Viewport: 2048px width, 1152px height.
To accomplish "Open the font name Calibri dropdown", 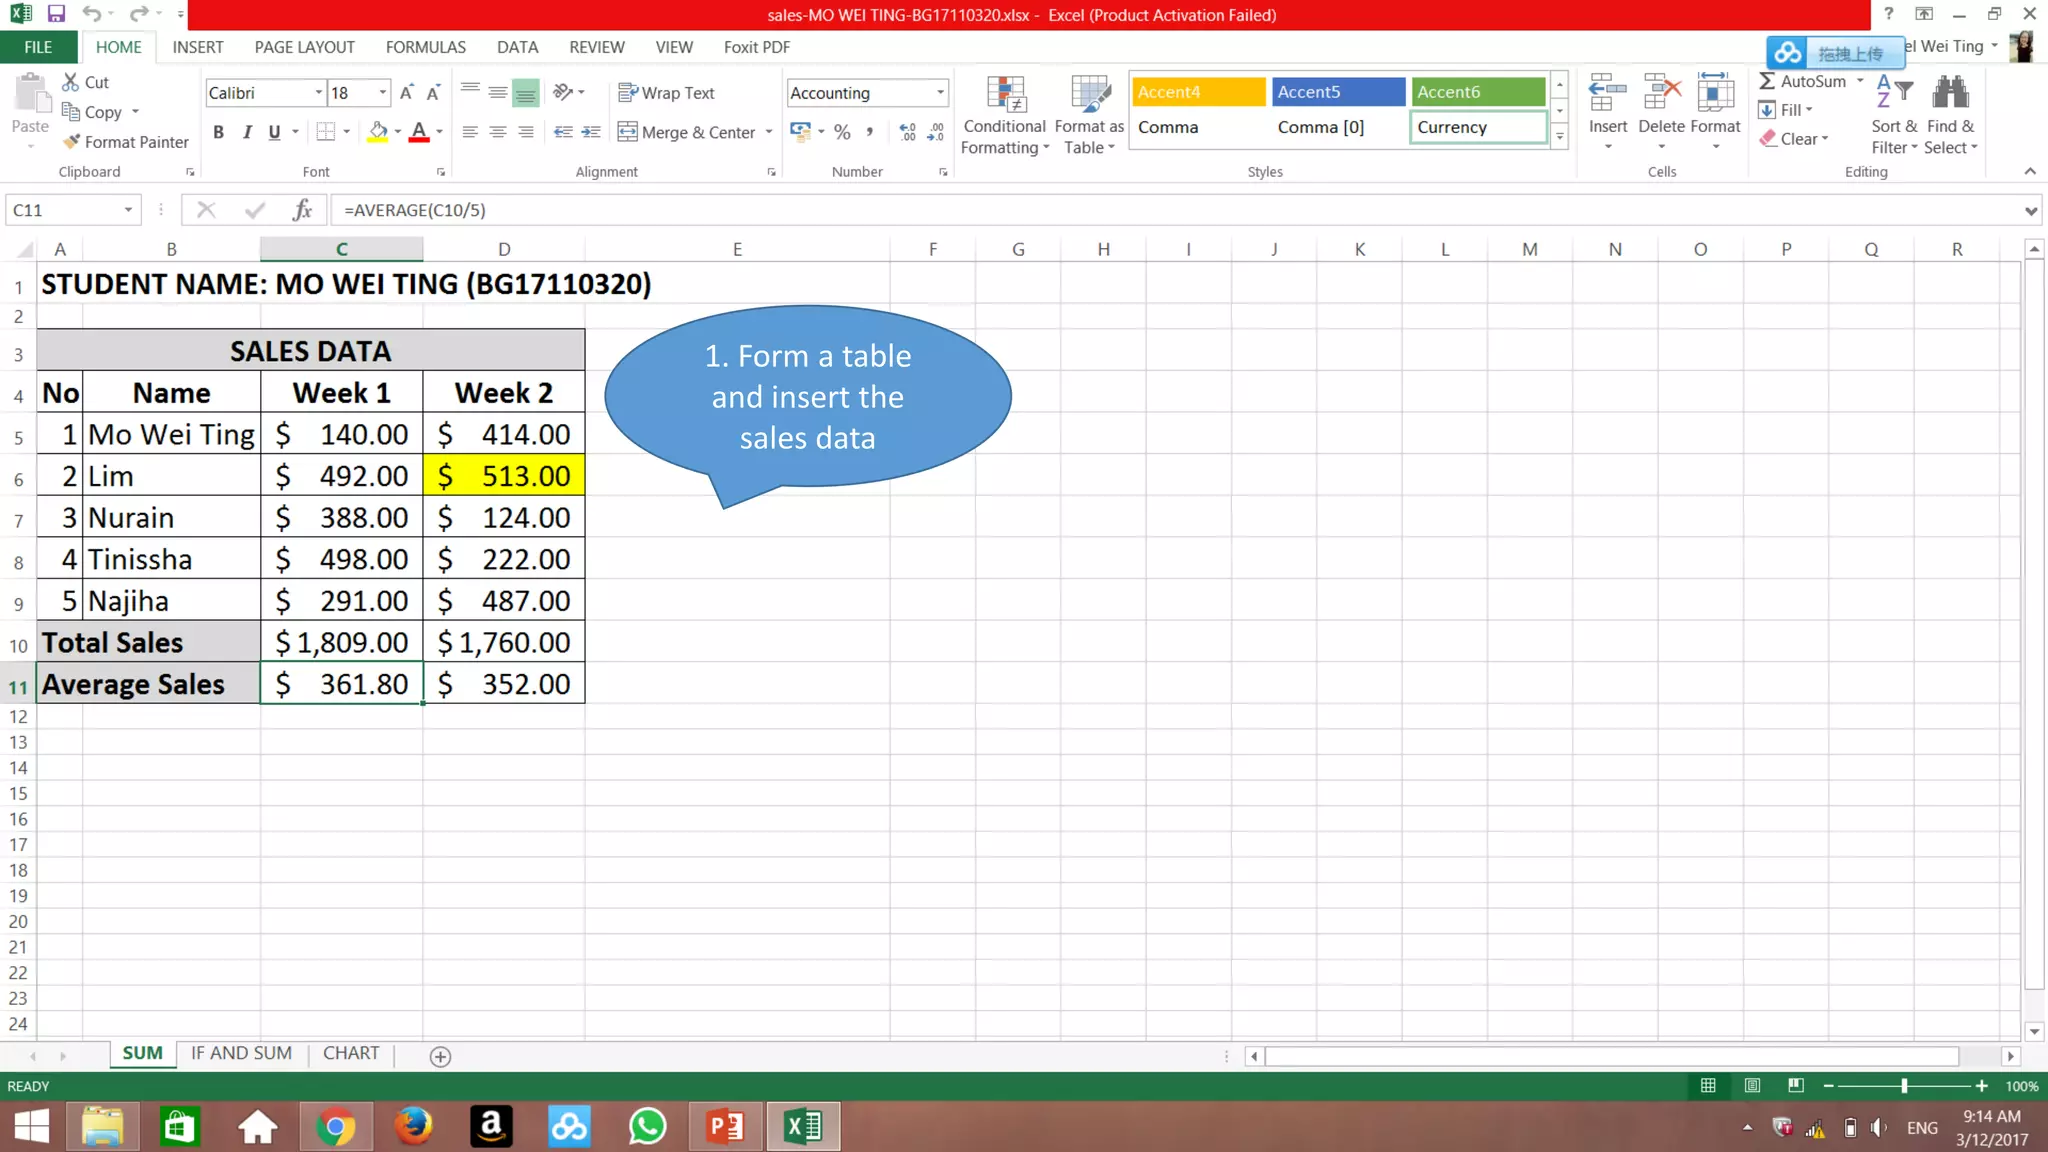I will tap(319, 93).
